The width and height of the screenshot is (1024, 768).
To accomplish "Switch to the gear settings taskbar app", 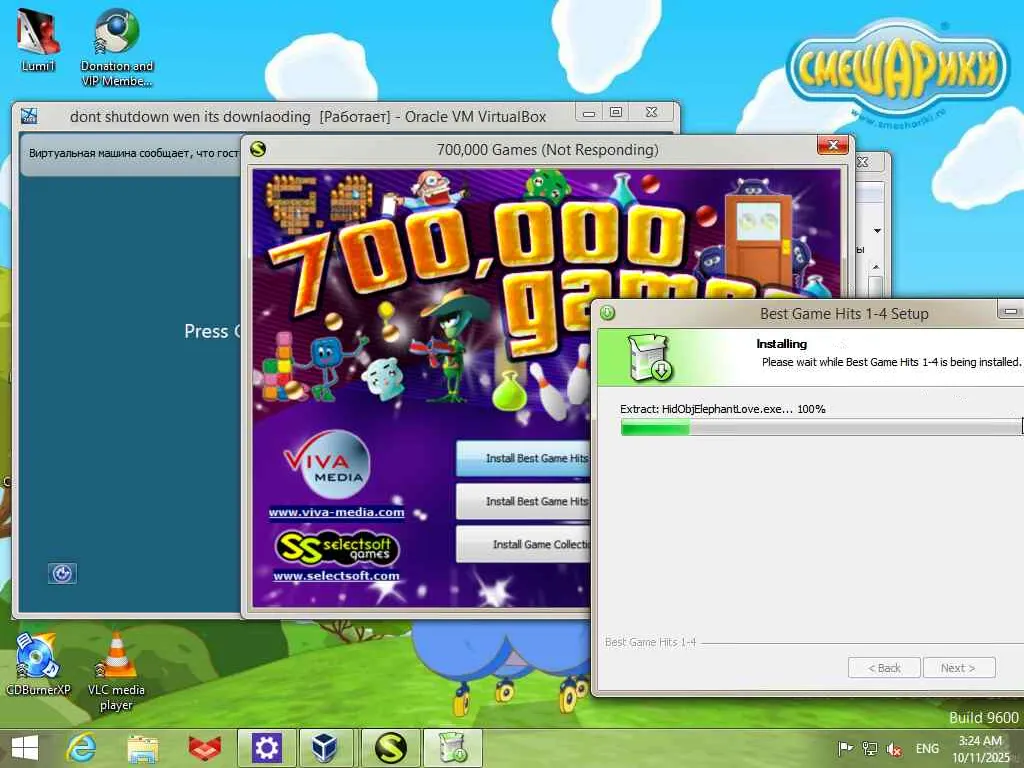I will pos(266,748).
